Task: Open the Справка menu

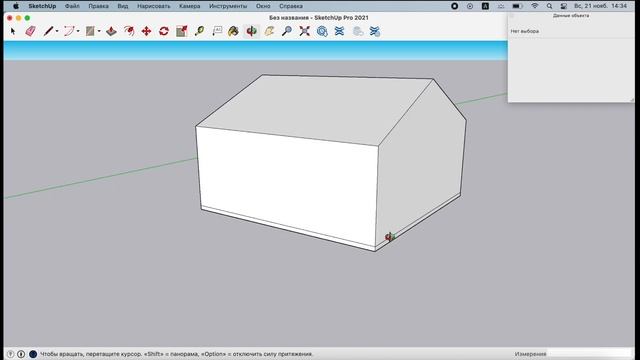Action: 291,6
